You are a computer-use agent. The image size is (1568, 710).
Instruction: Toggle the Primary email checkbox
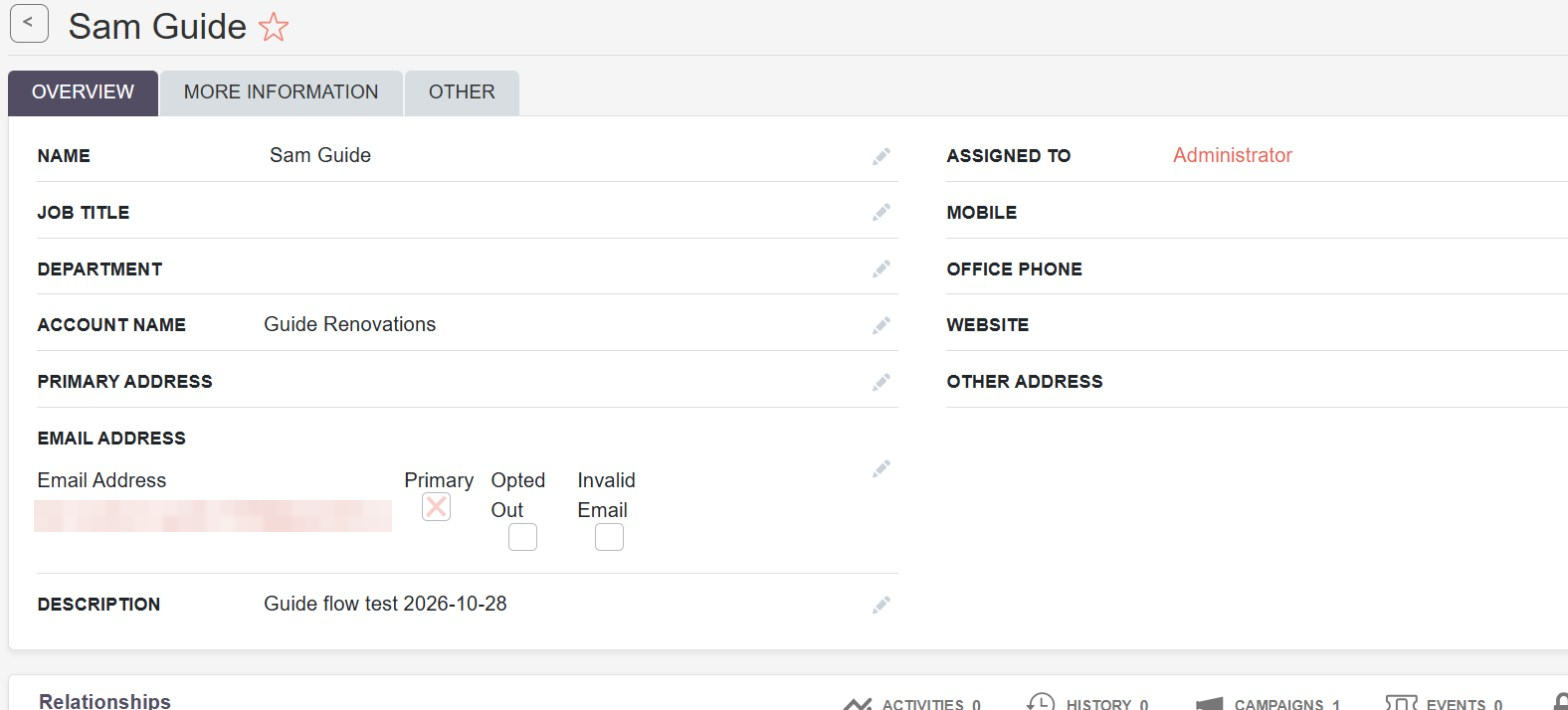436,507
